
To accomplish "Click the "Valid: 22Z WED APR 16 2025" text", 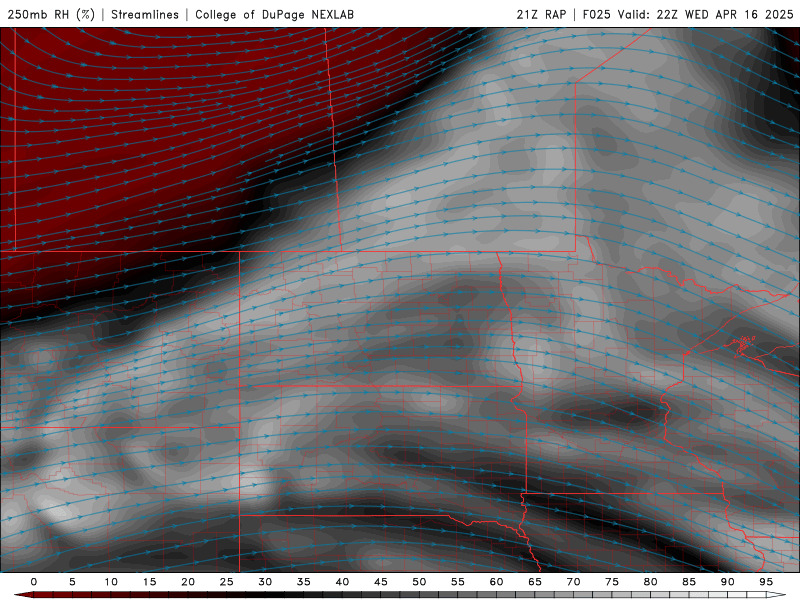I will (x=706, y=15).
